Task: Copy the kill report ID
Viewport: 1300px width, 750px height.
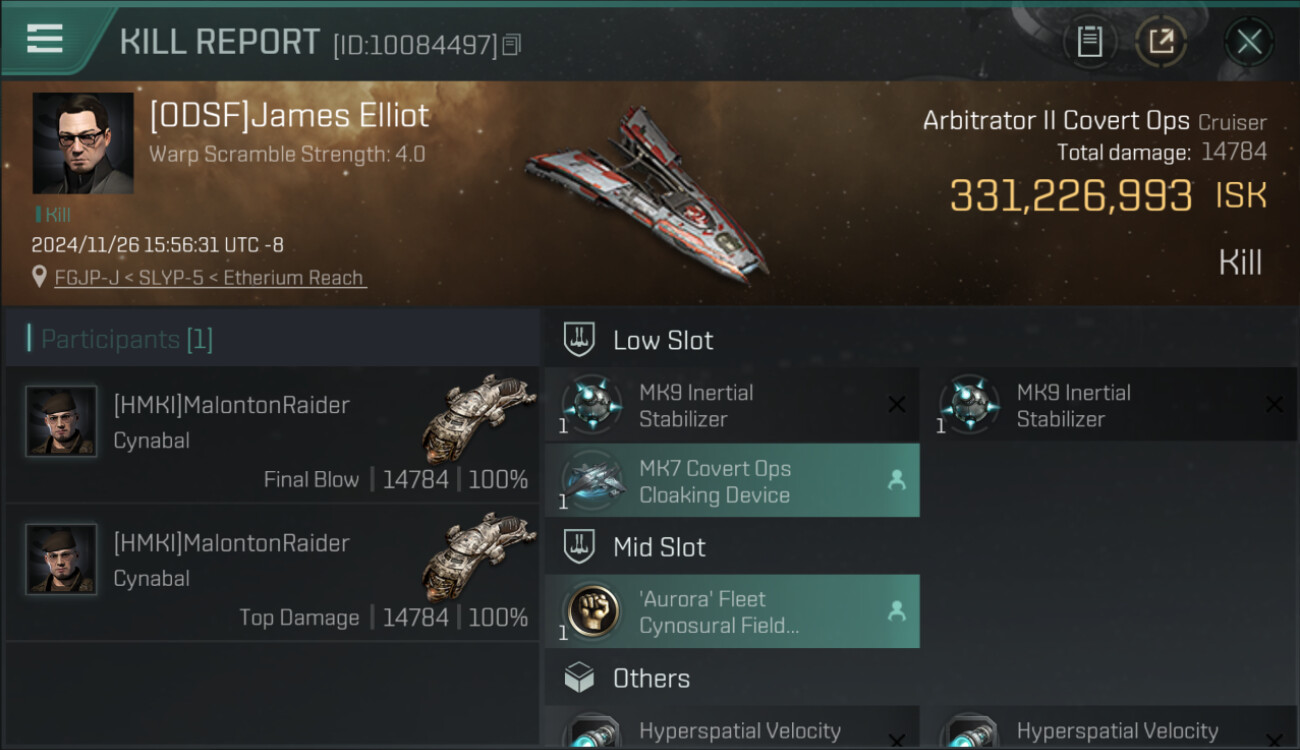Action: [512, 44]
